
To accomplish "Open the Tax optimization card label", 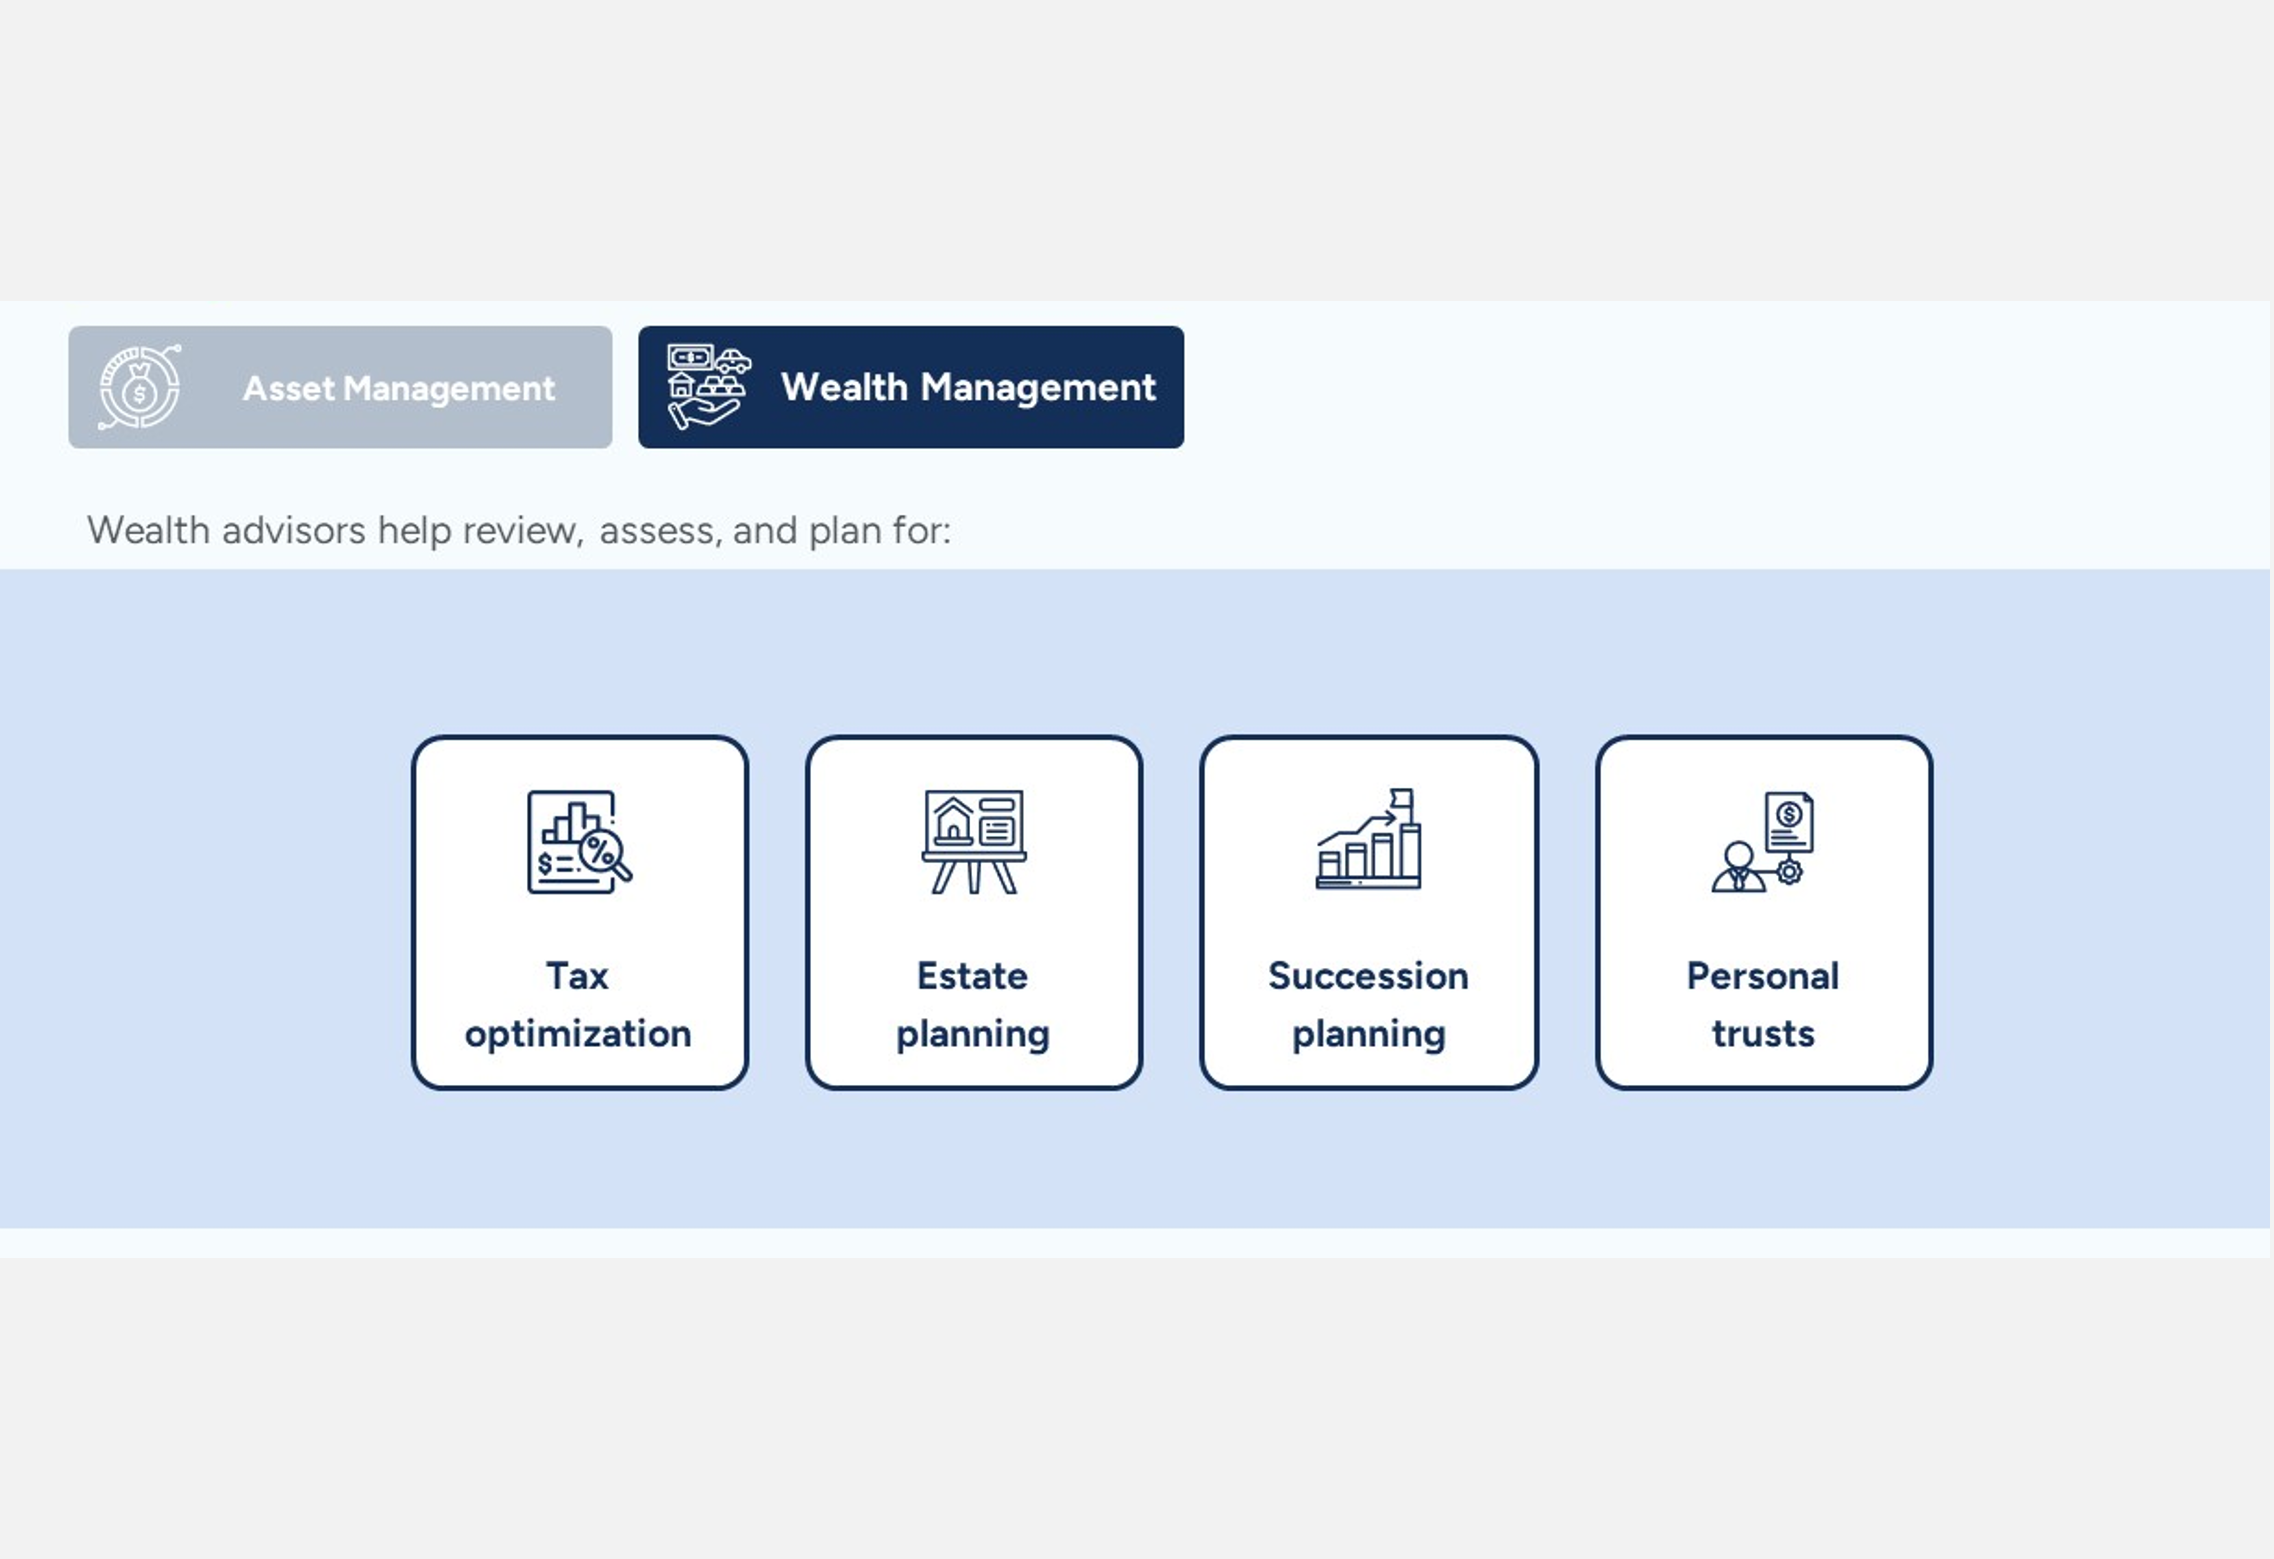I will click(x=578, y=1004).
